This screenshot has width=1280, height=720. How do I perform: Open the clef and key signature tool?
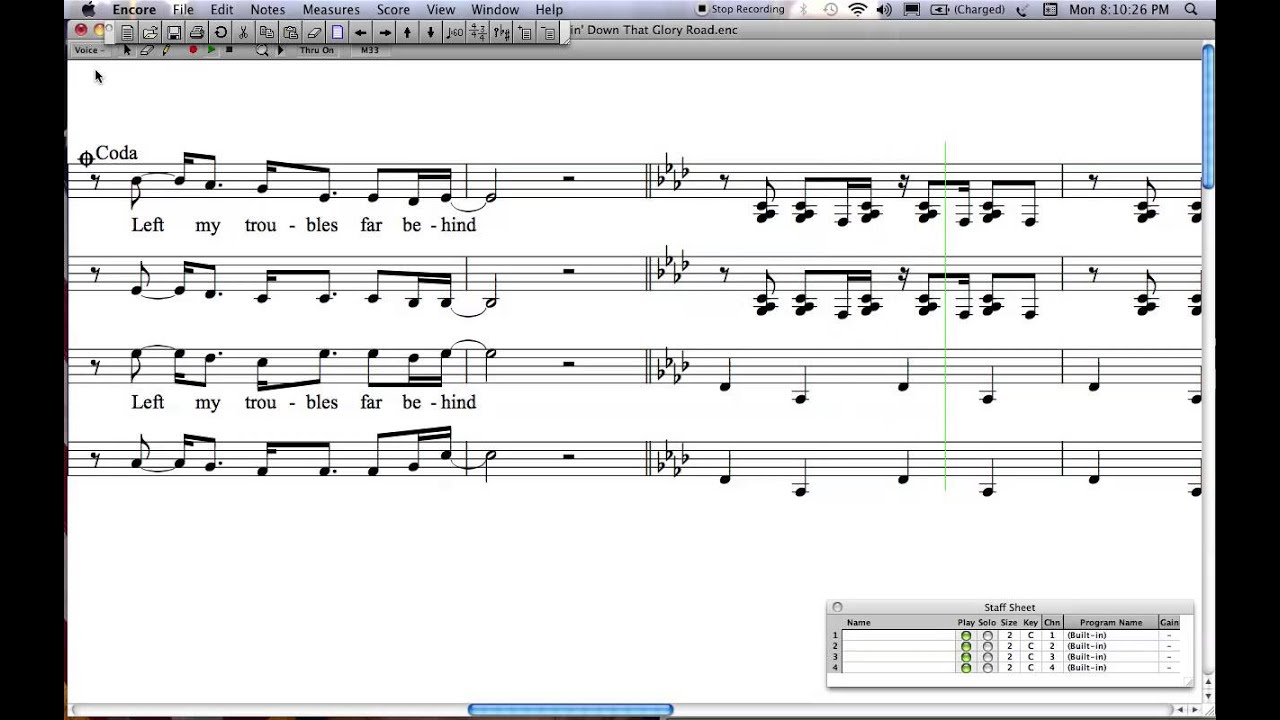coord(501,32)
